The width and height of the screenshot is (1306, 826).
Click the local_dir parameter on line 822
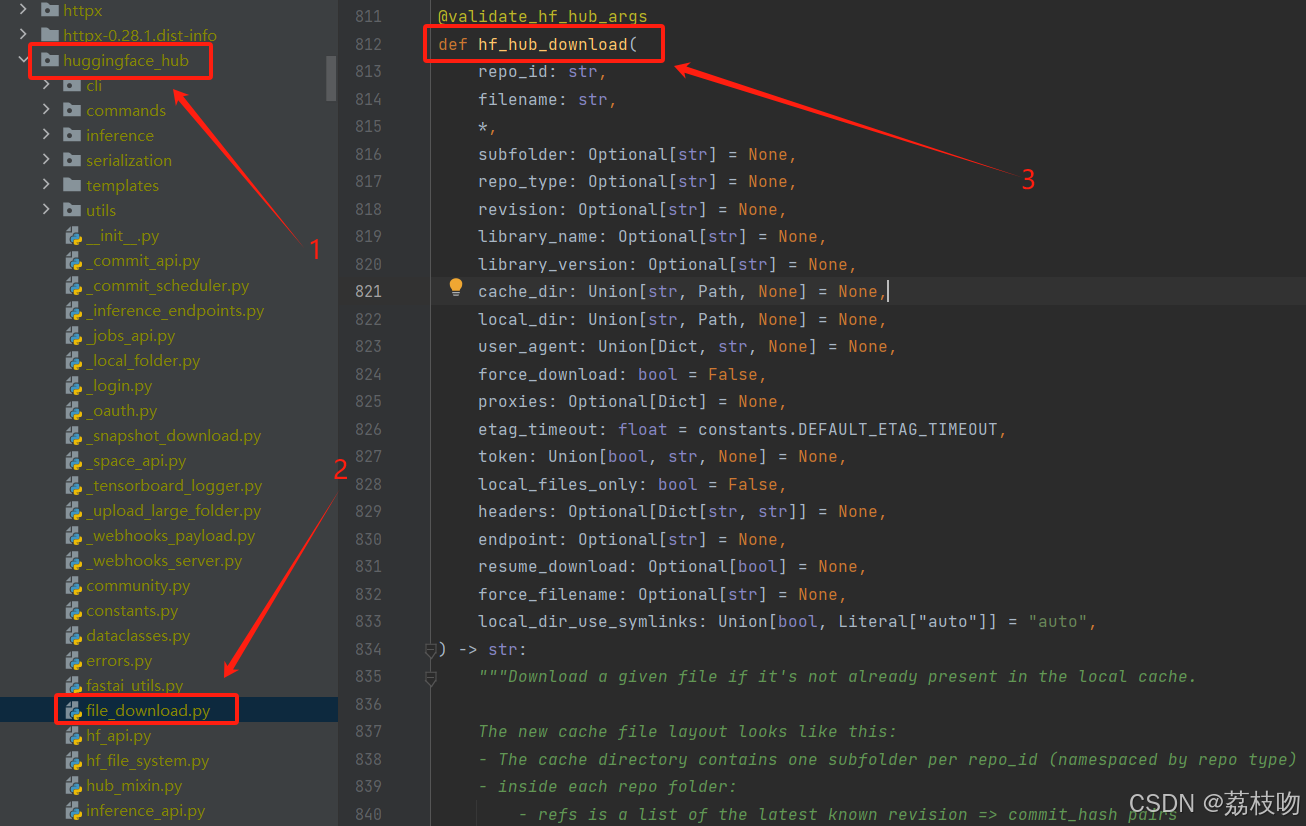523,320
